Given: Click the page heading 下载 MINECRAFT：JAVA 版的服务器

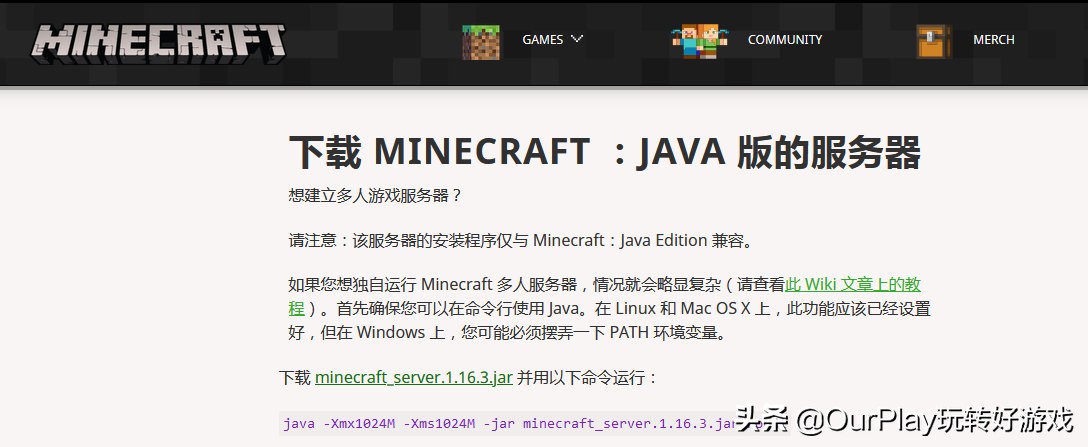Looking at the screenshot, I should click(604, 153).
